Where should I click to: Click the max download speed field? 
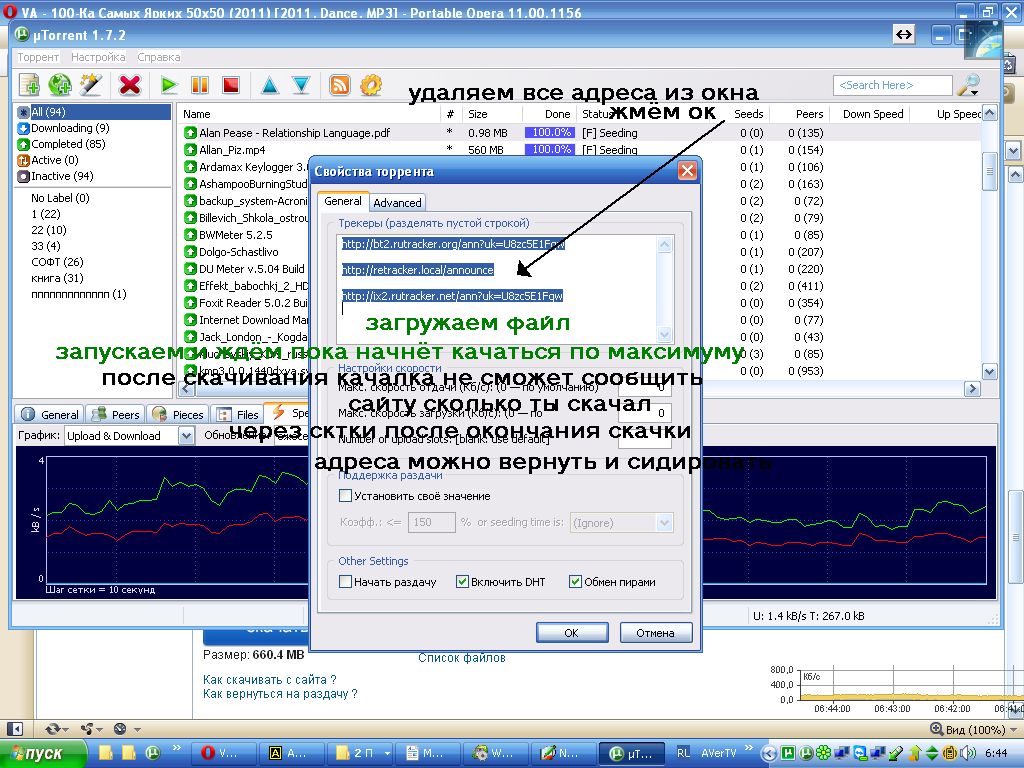tap(645, 413)
